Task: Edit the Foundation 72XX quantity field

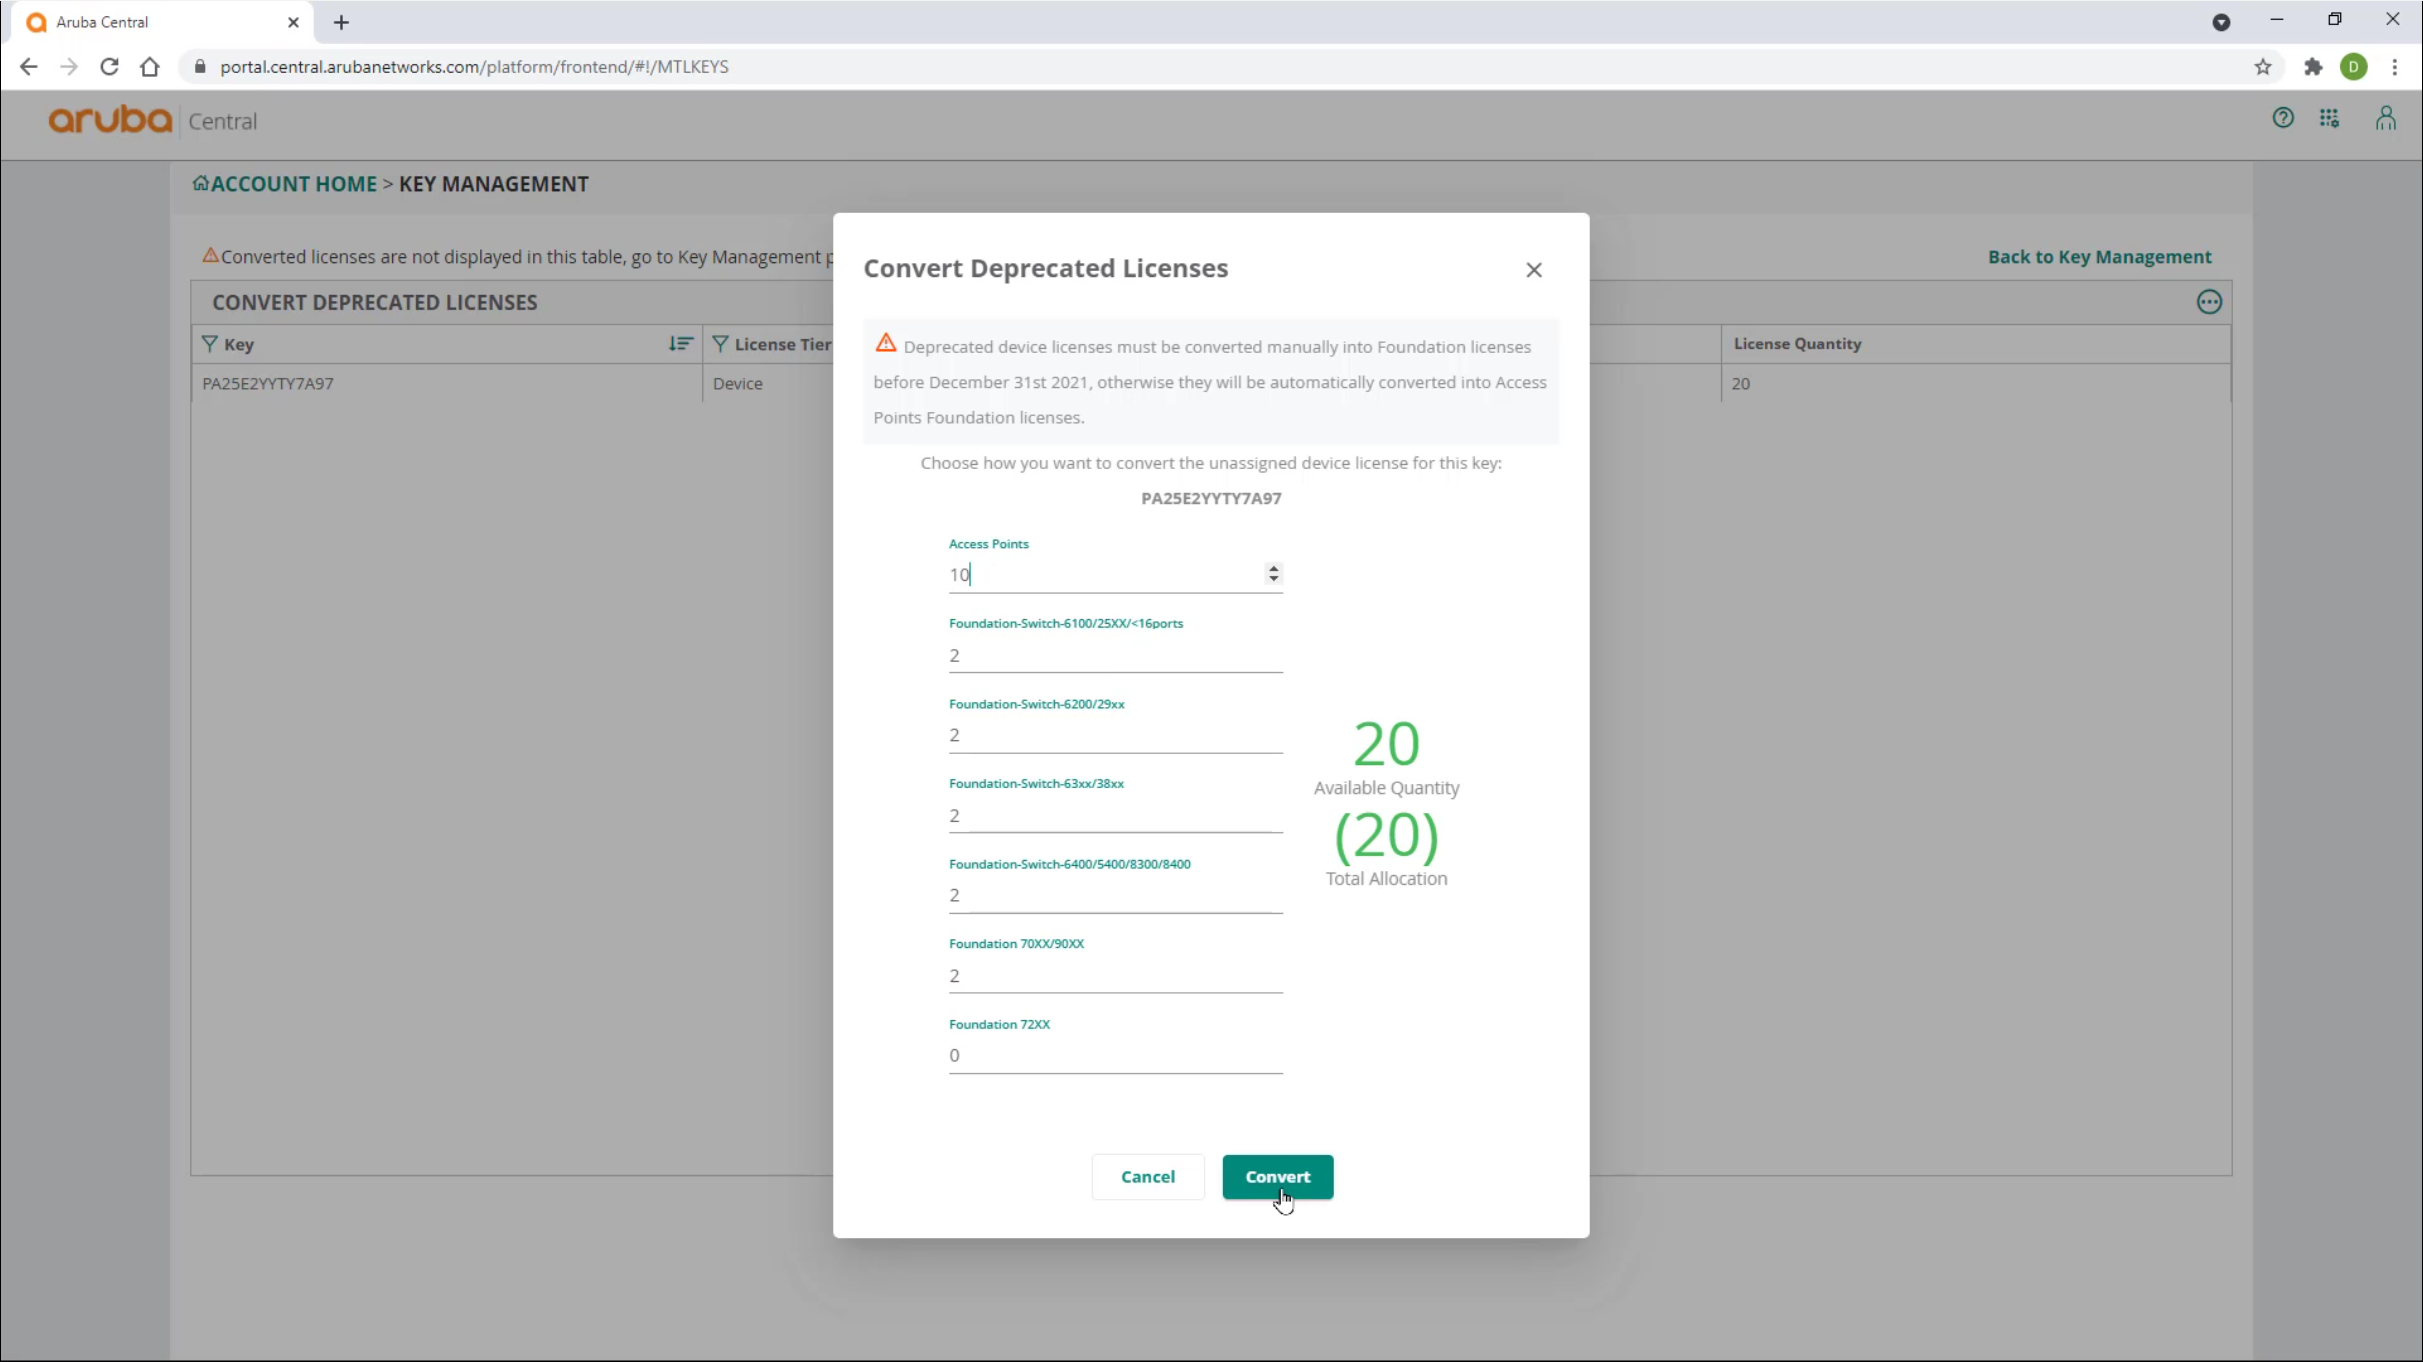Action: click(x=1115, y=1055)
